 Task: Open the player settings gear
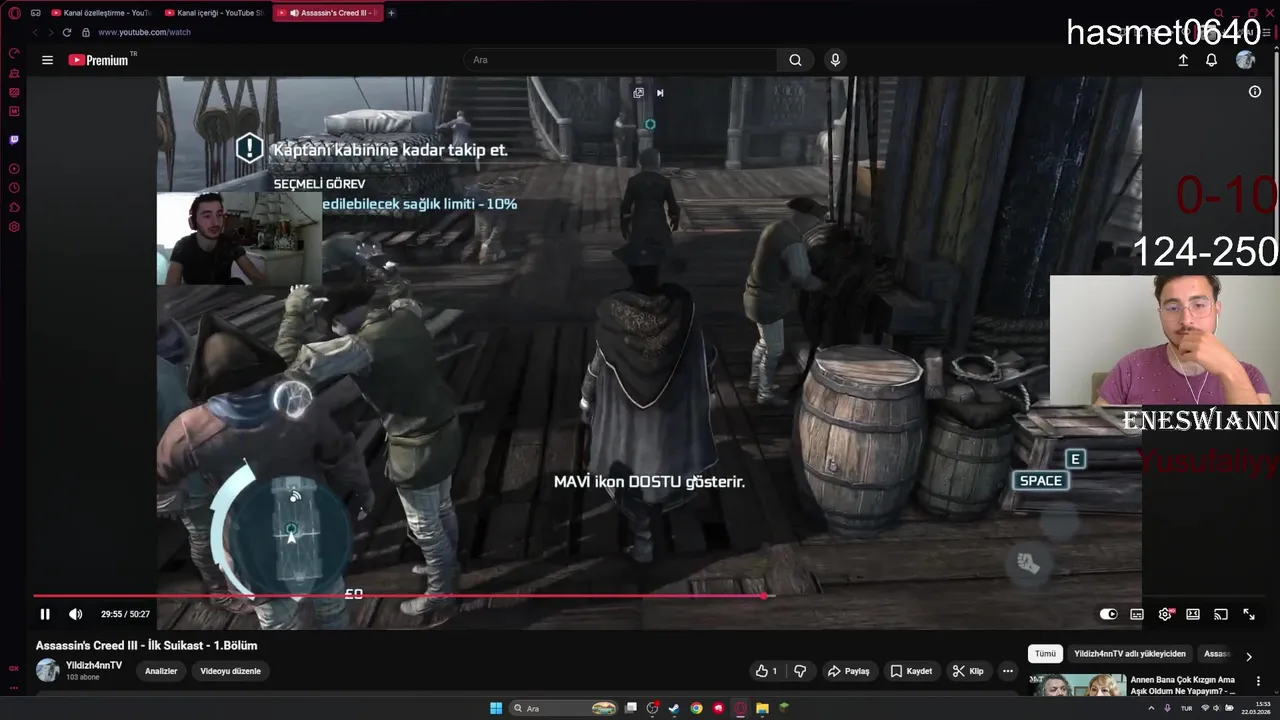pos(1165,614)
